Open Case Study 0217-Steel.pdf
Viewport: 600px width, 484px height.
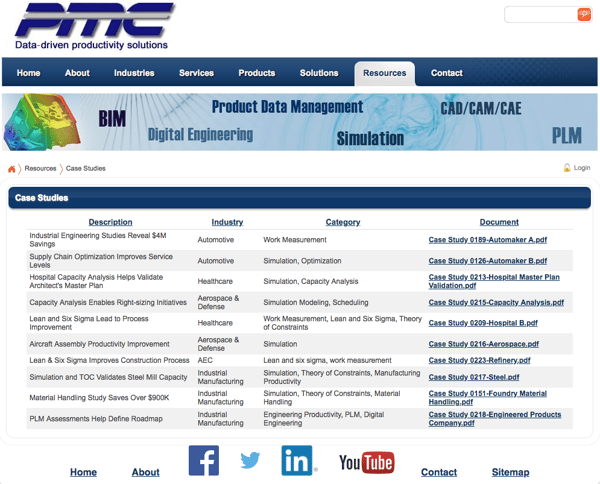click(x=474, y=377)
